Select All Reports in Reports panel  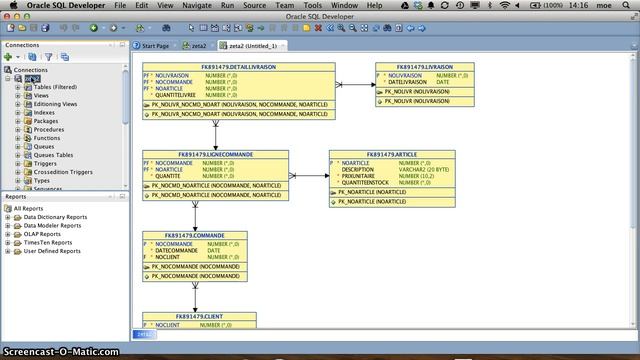pyautogui.click(x=28, y=209)
